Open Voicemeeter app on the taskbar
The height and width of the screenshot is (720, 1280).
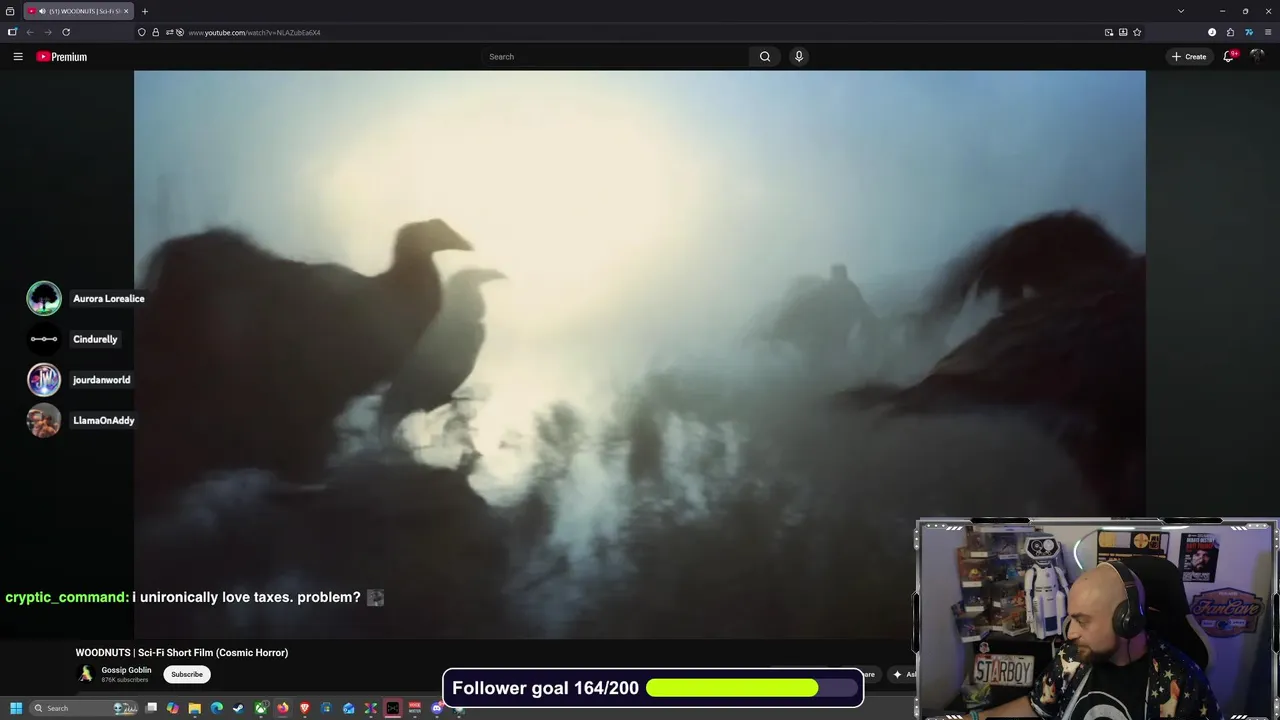click(x=415, y=708)
